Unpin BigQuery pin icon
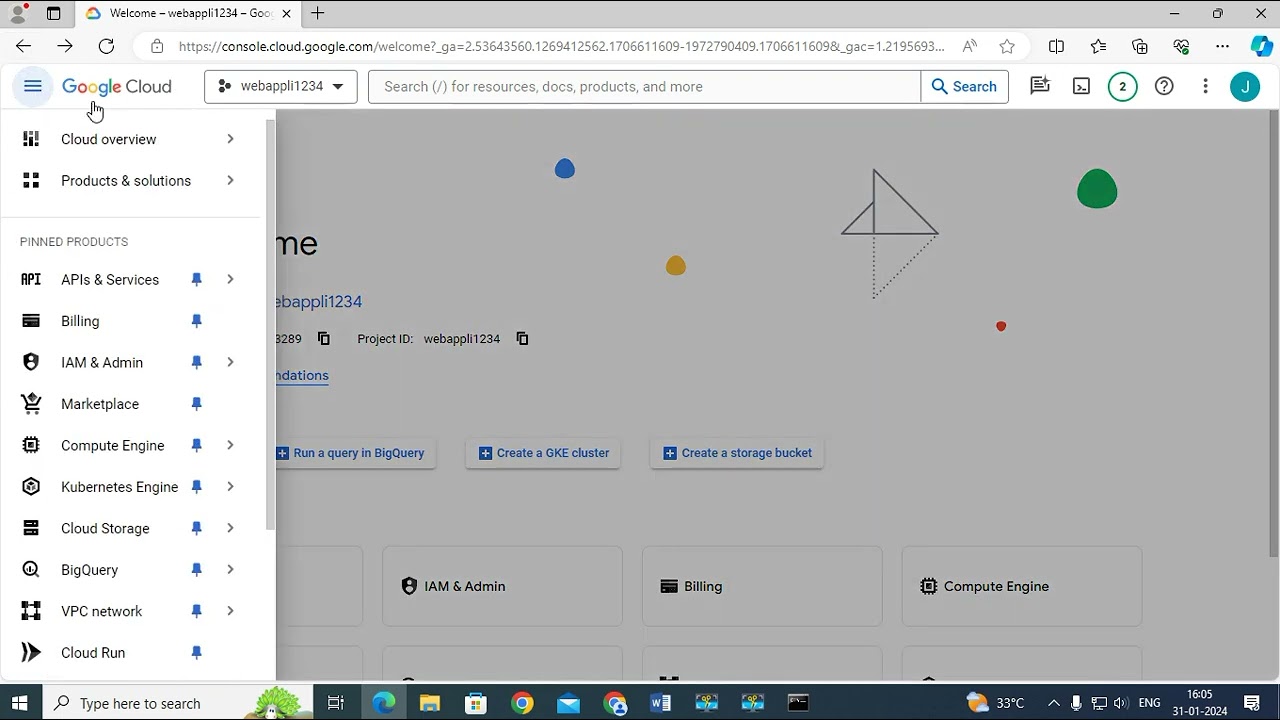Viewport: 1280px width, 720px height. click(x=196, y=570)
